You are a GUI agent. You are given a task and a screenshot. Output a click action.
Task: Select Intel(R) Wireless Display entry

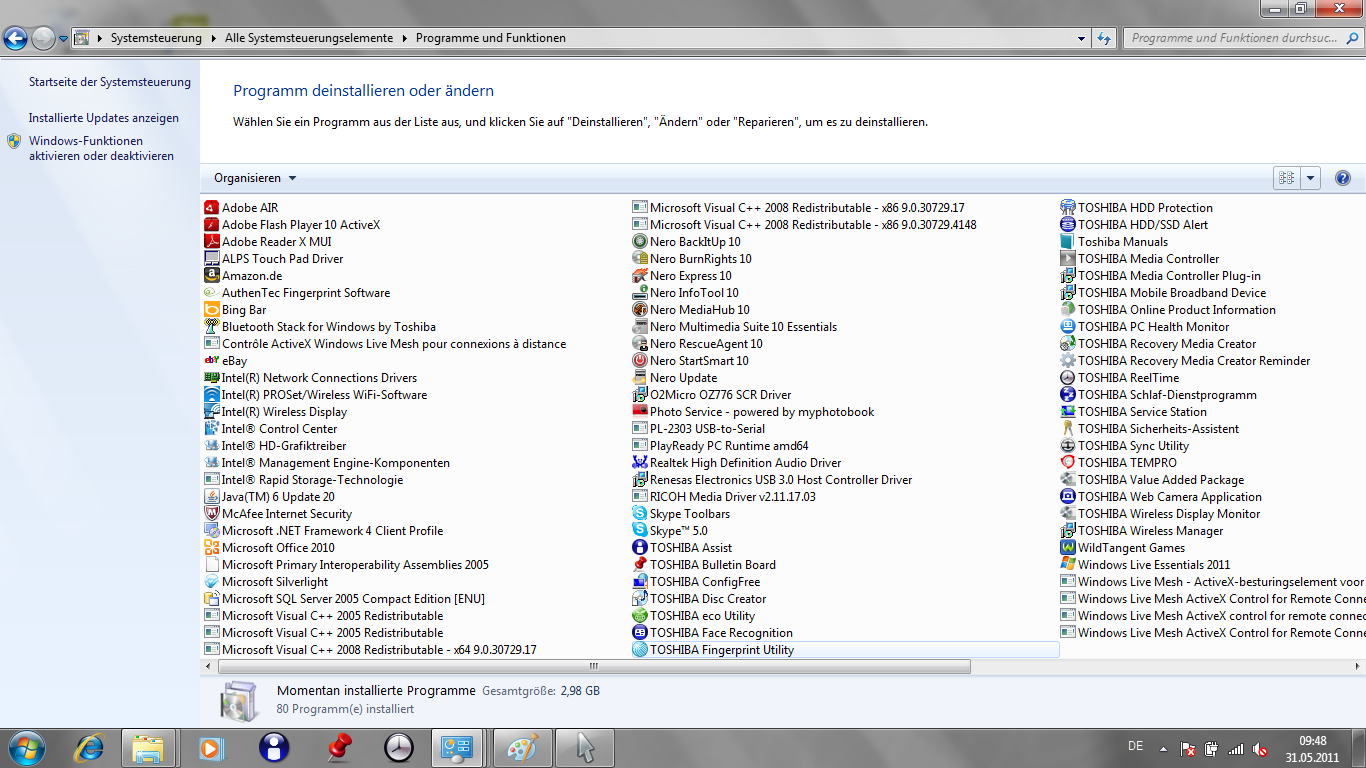coord(275,412)
